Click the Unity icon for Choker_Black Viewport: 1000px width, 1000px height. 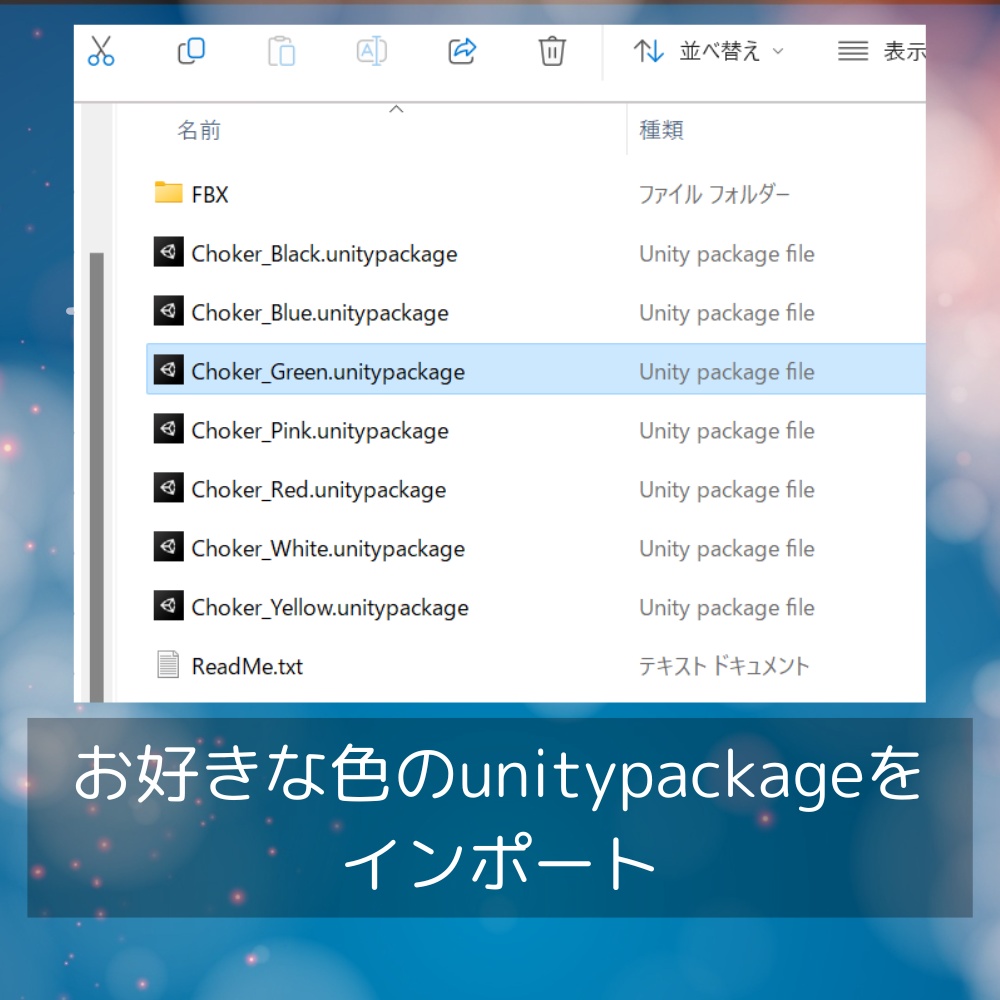pyautogui.click(x=168, y=252)
